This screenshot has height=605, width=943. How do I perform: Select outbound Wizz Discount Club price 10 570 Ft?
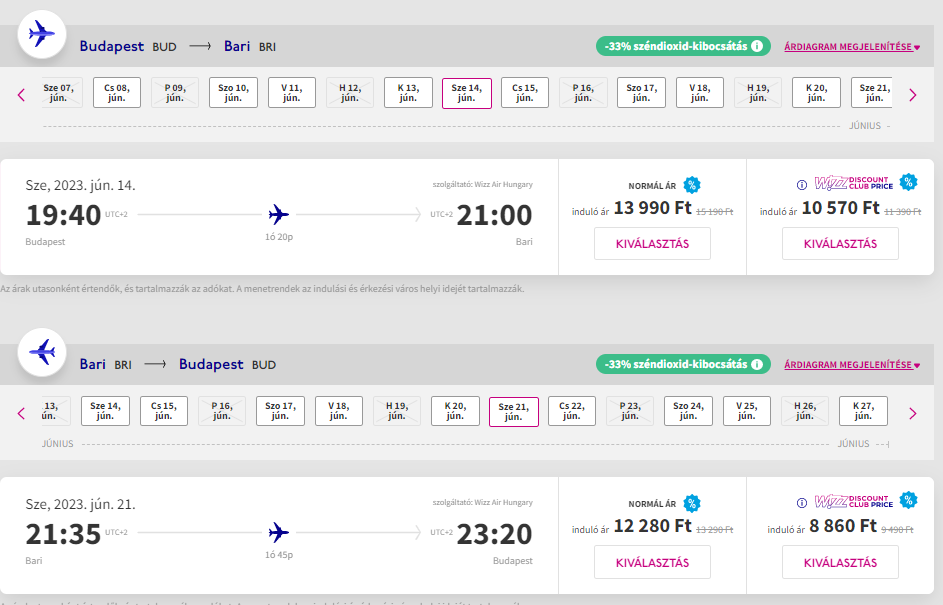pyautogui.click(x=840, y=243)
